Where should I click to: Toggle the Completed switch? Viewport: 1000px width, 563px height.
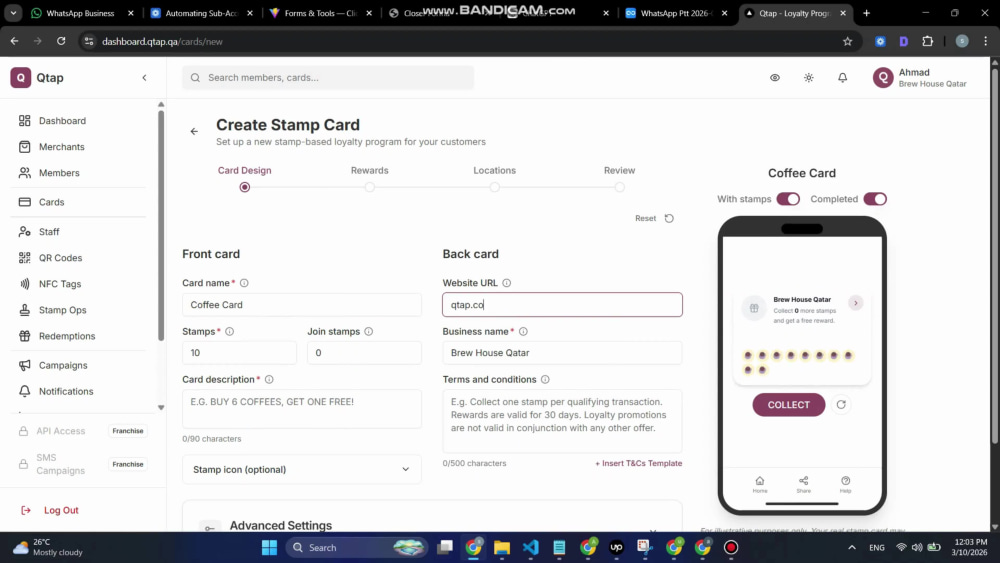tap(875, 199)
